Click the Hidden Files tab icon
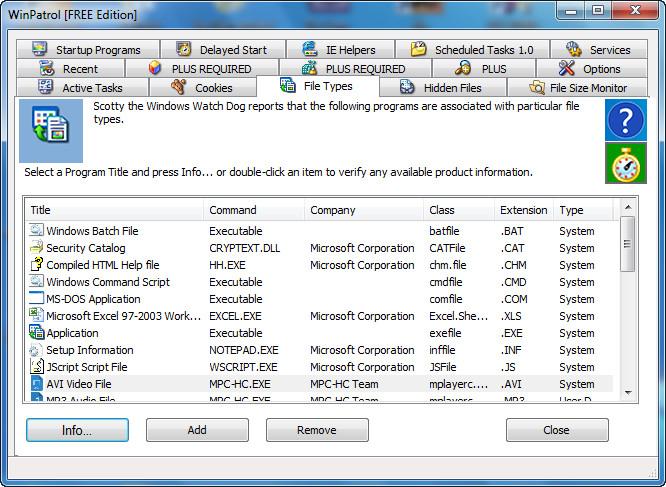The height and width of the screenshot is (487, 666). (407, 87)
